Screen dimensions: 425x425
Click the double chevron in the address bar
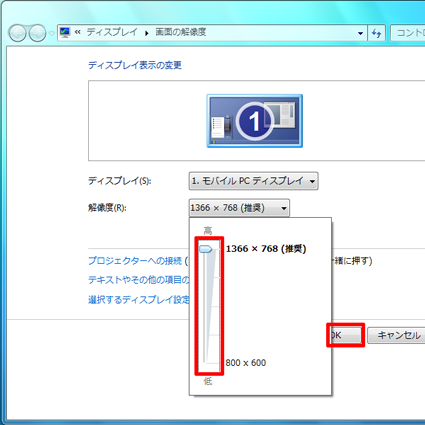pyautogui.click(x=78, y=32)
